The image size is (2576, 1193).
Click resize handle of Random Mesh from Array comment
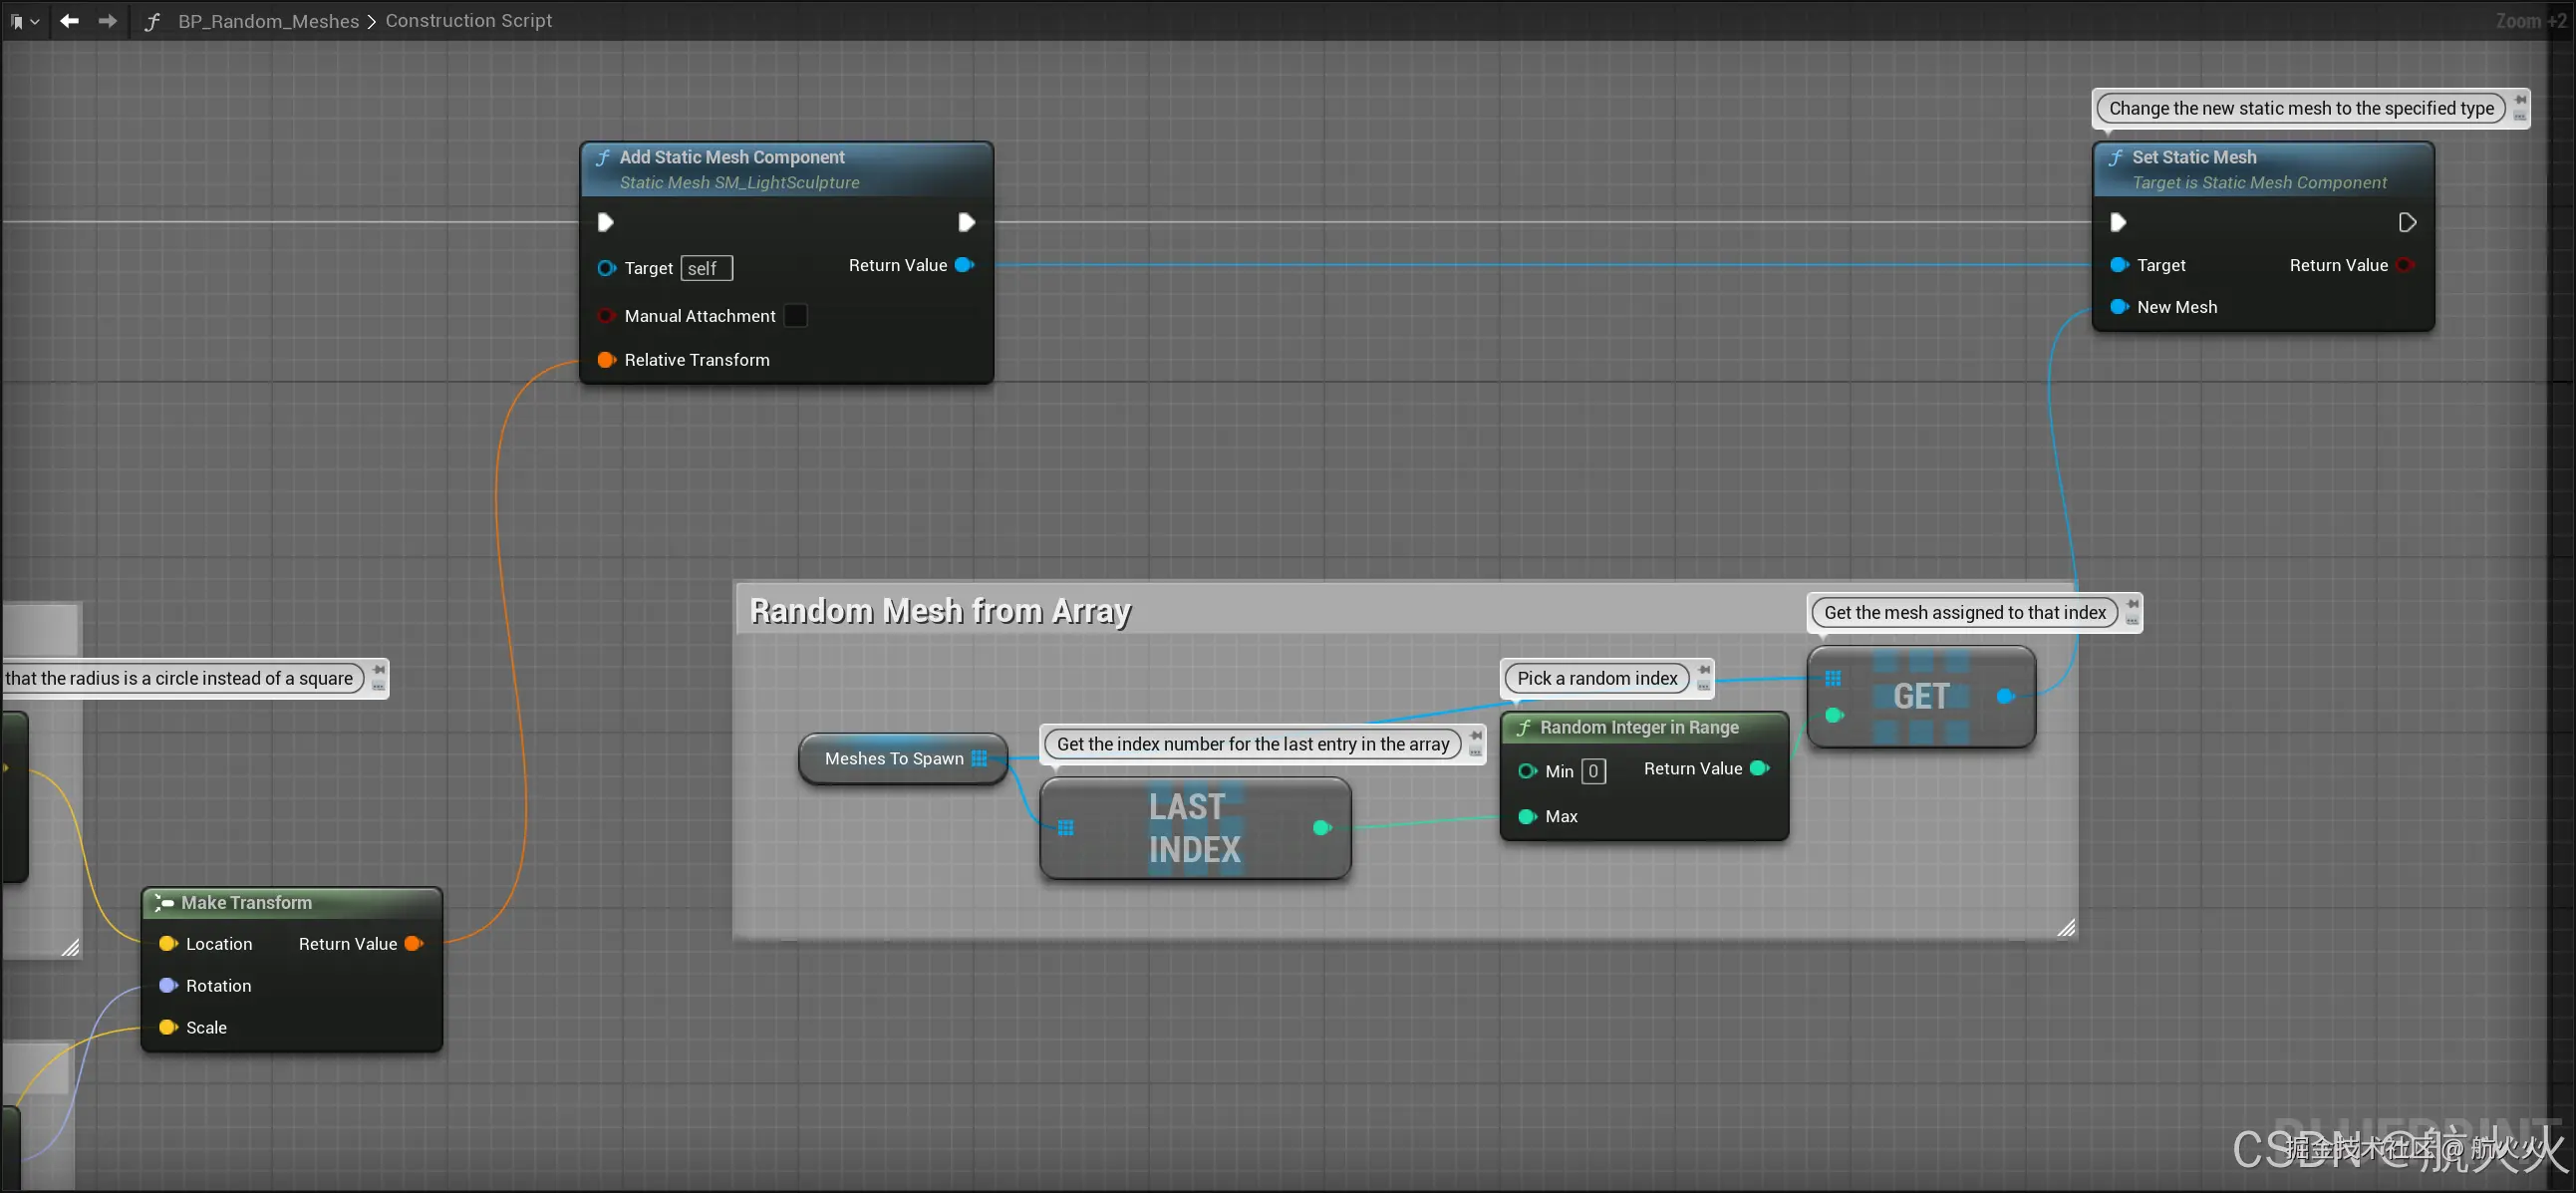click(2066, 928)
